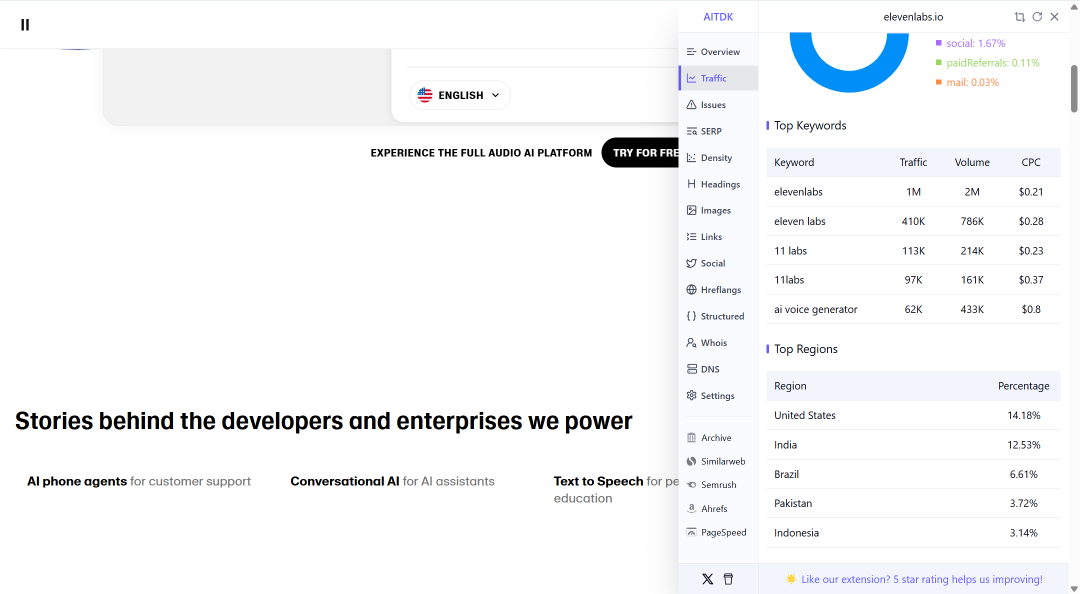Click the Top Keywords heading
This screenshot has width=1080, height=594.
click(810, 125)
